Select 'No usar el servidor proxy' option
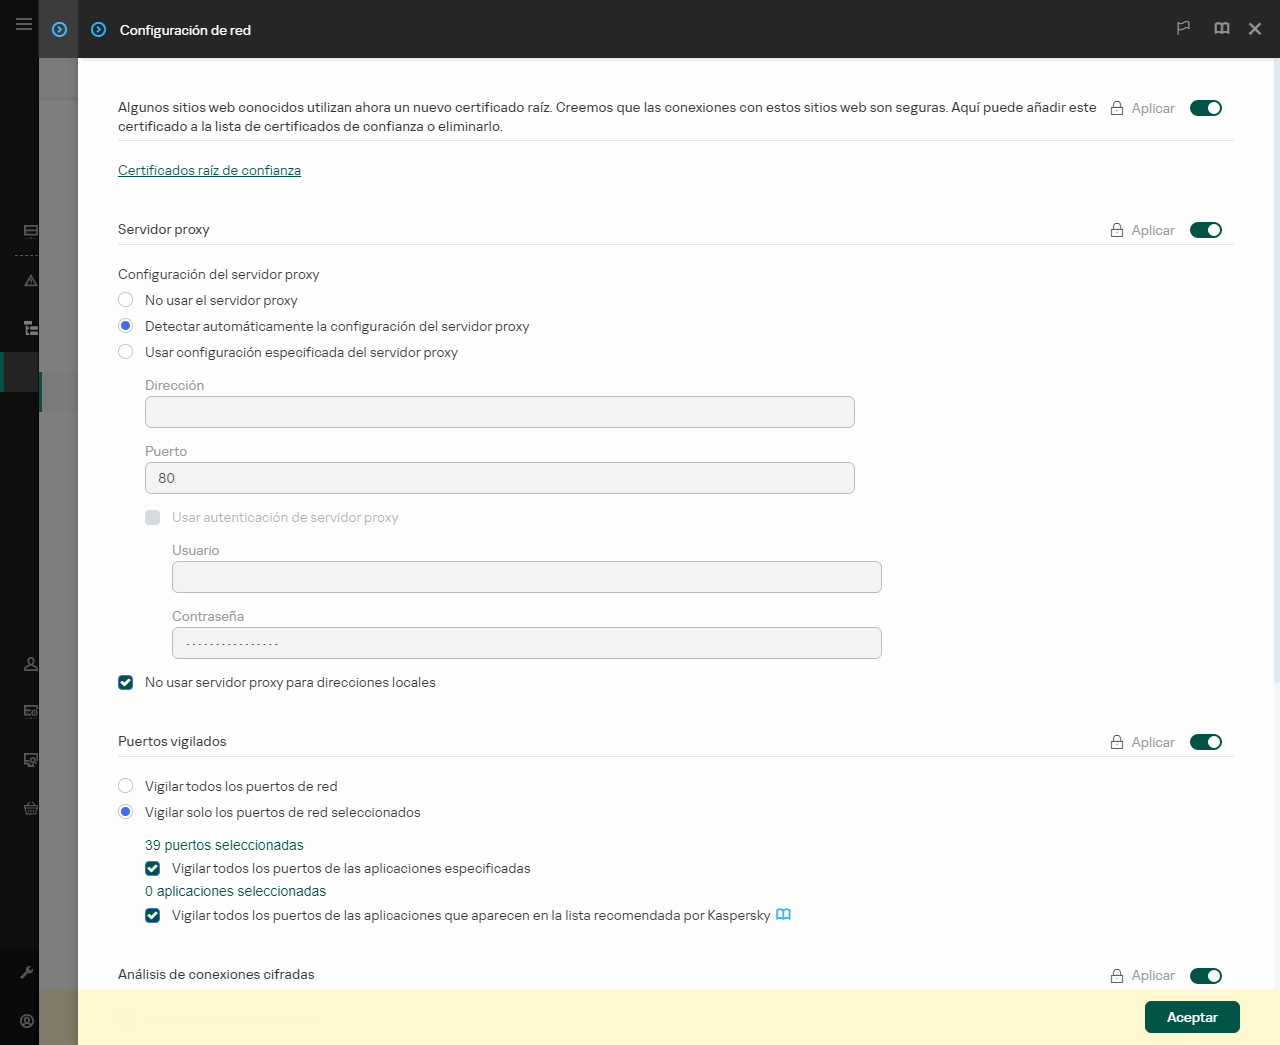1280x1045 pixels. [125, 300]
